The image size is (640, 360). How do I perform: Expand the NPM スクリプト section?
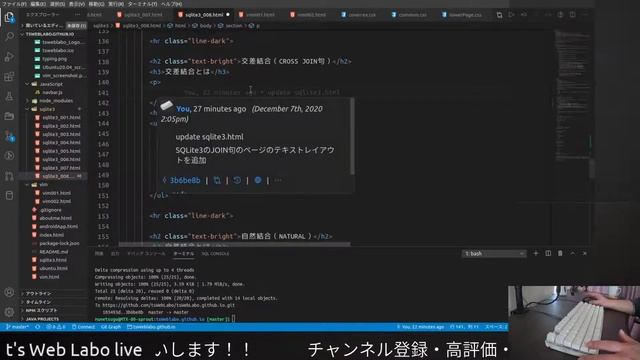(41, 310)
